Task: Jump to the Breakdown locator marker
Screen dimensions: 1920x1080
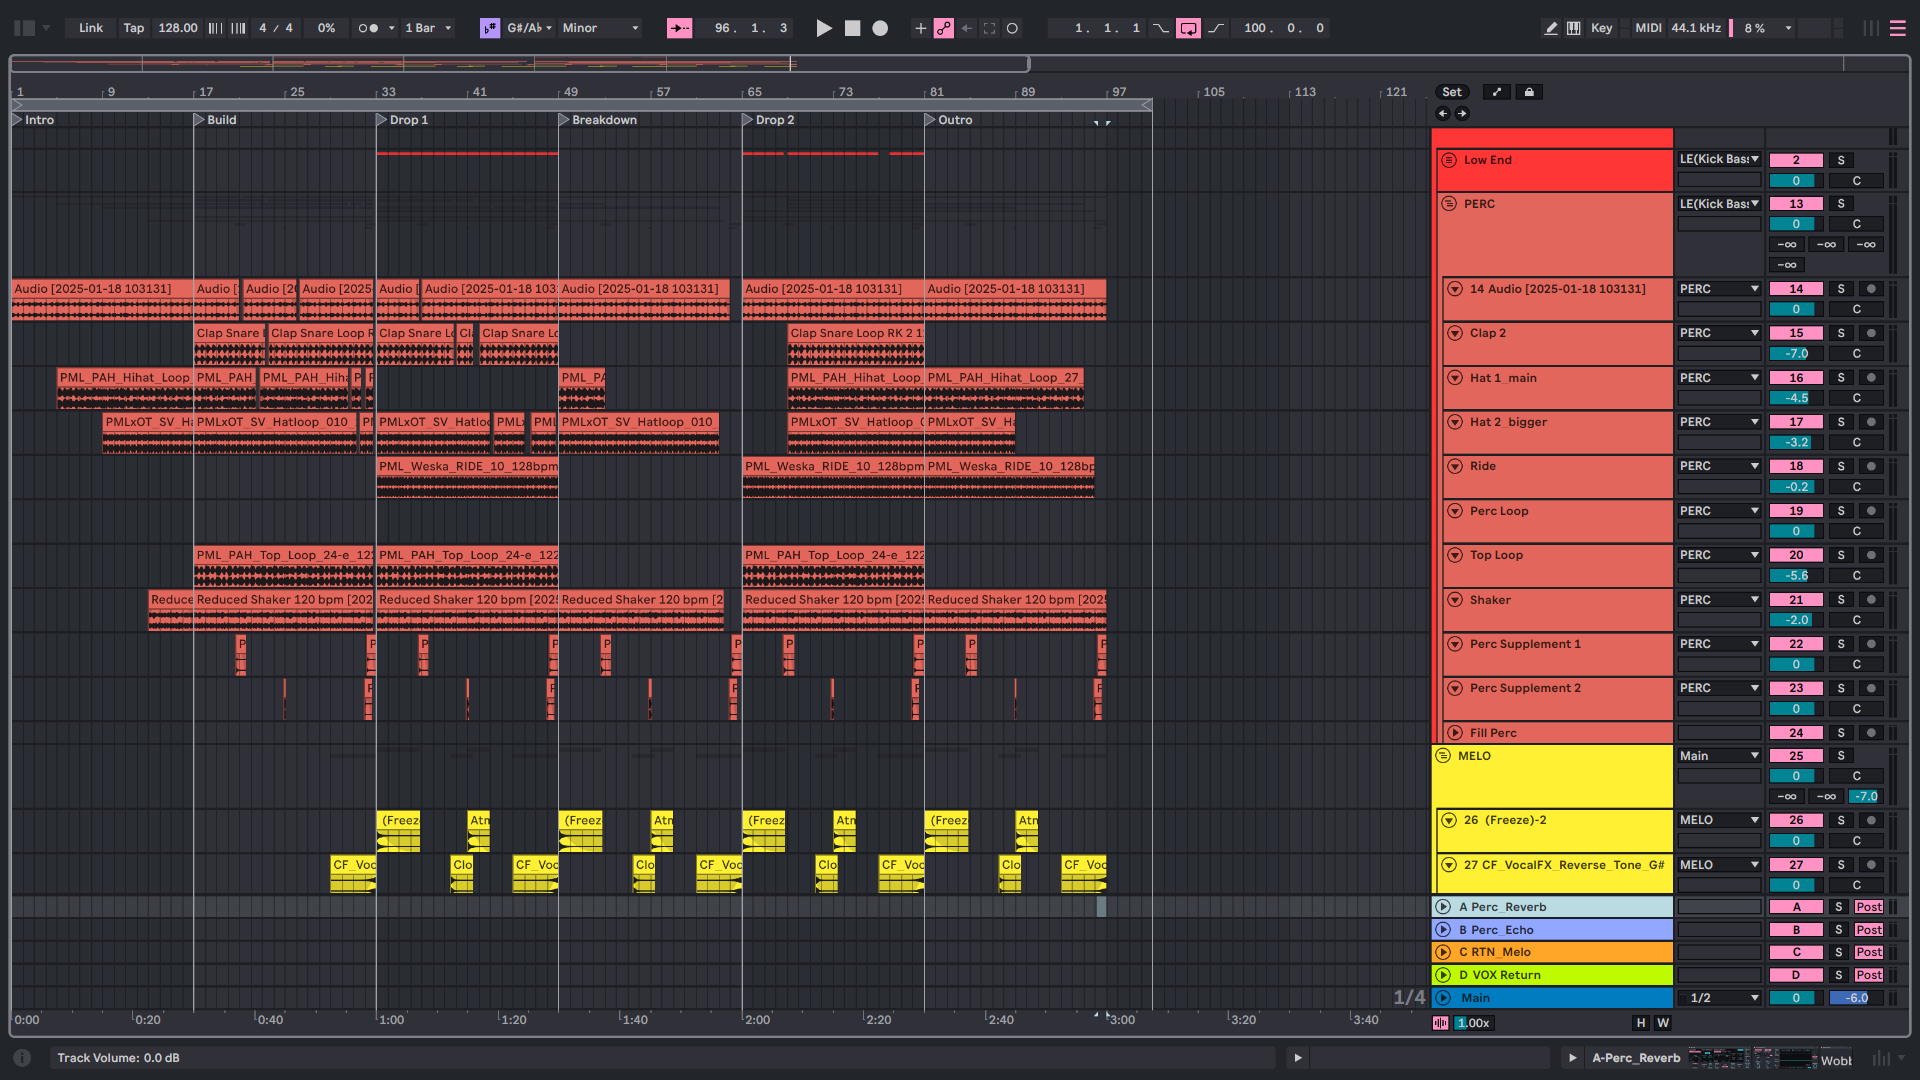Action: coord(565,120)
